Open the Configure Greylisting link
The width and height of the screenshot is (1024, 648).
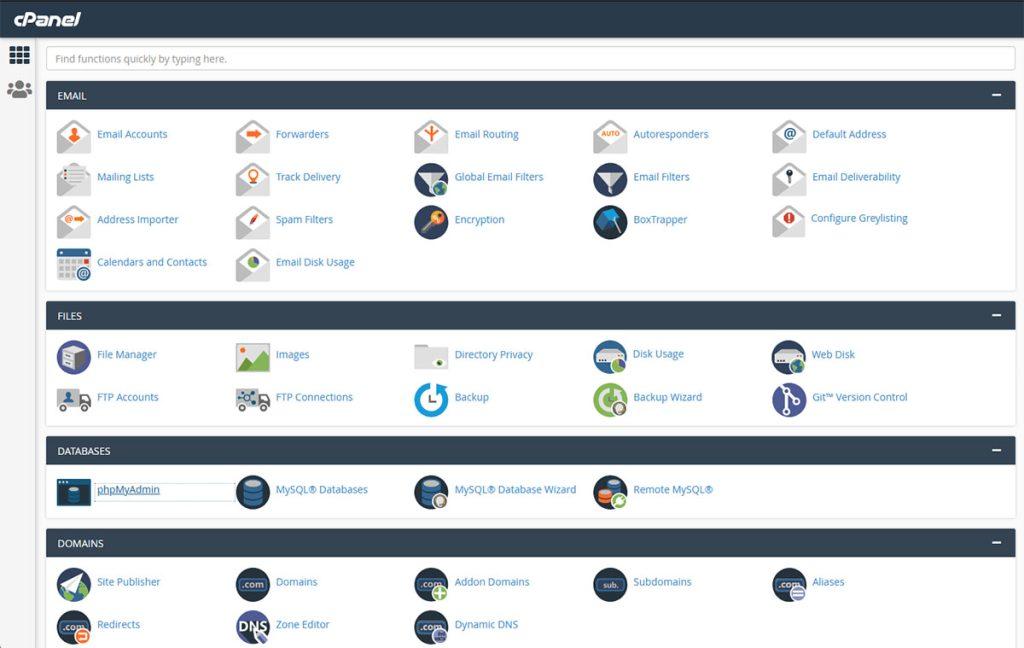click(x=859, y=218)
